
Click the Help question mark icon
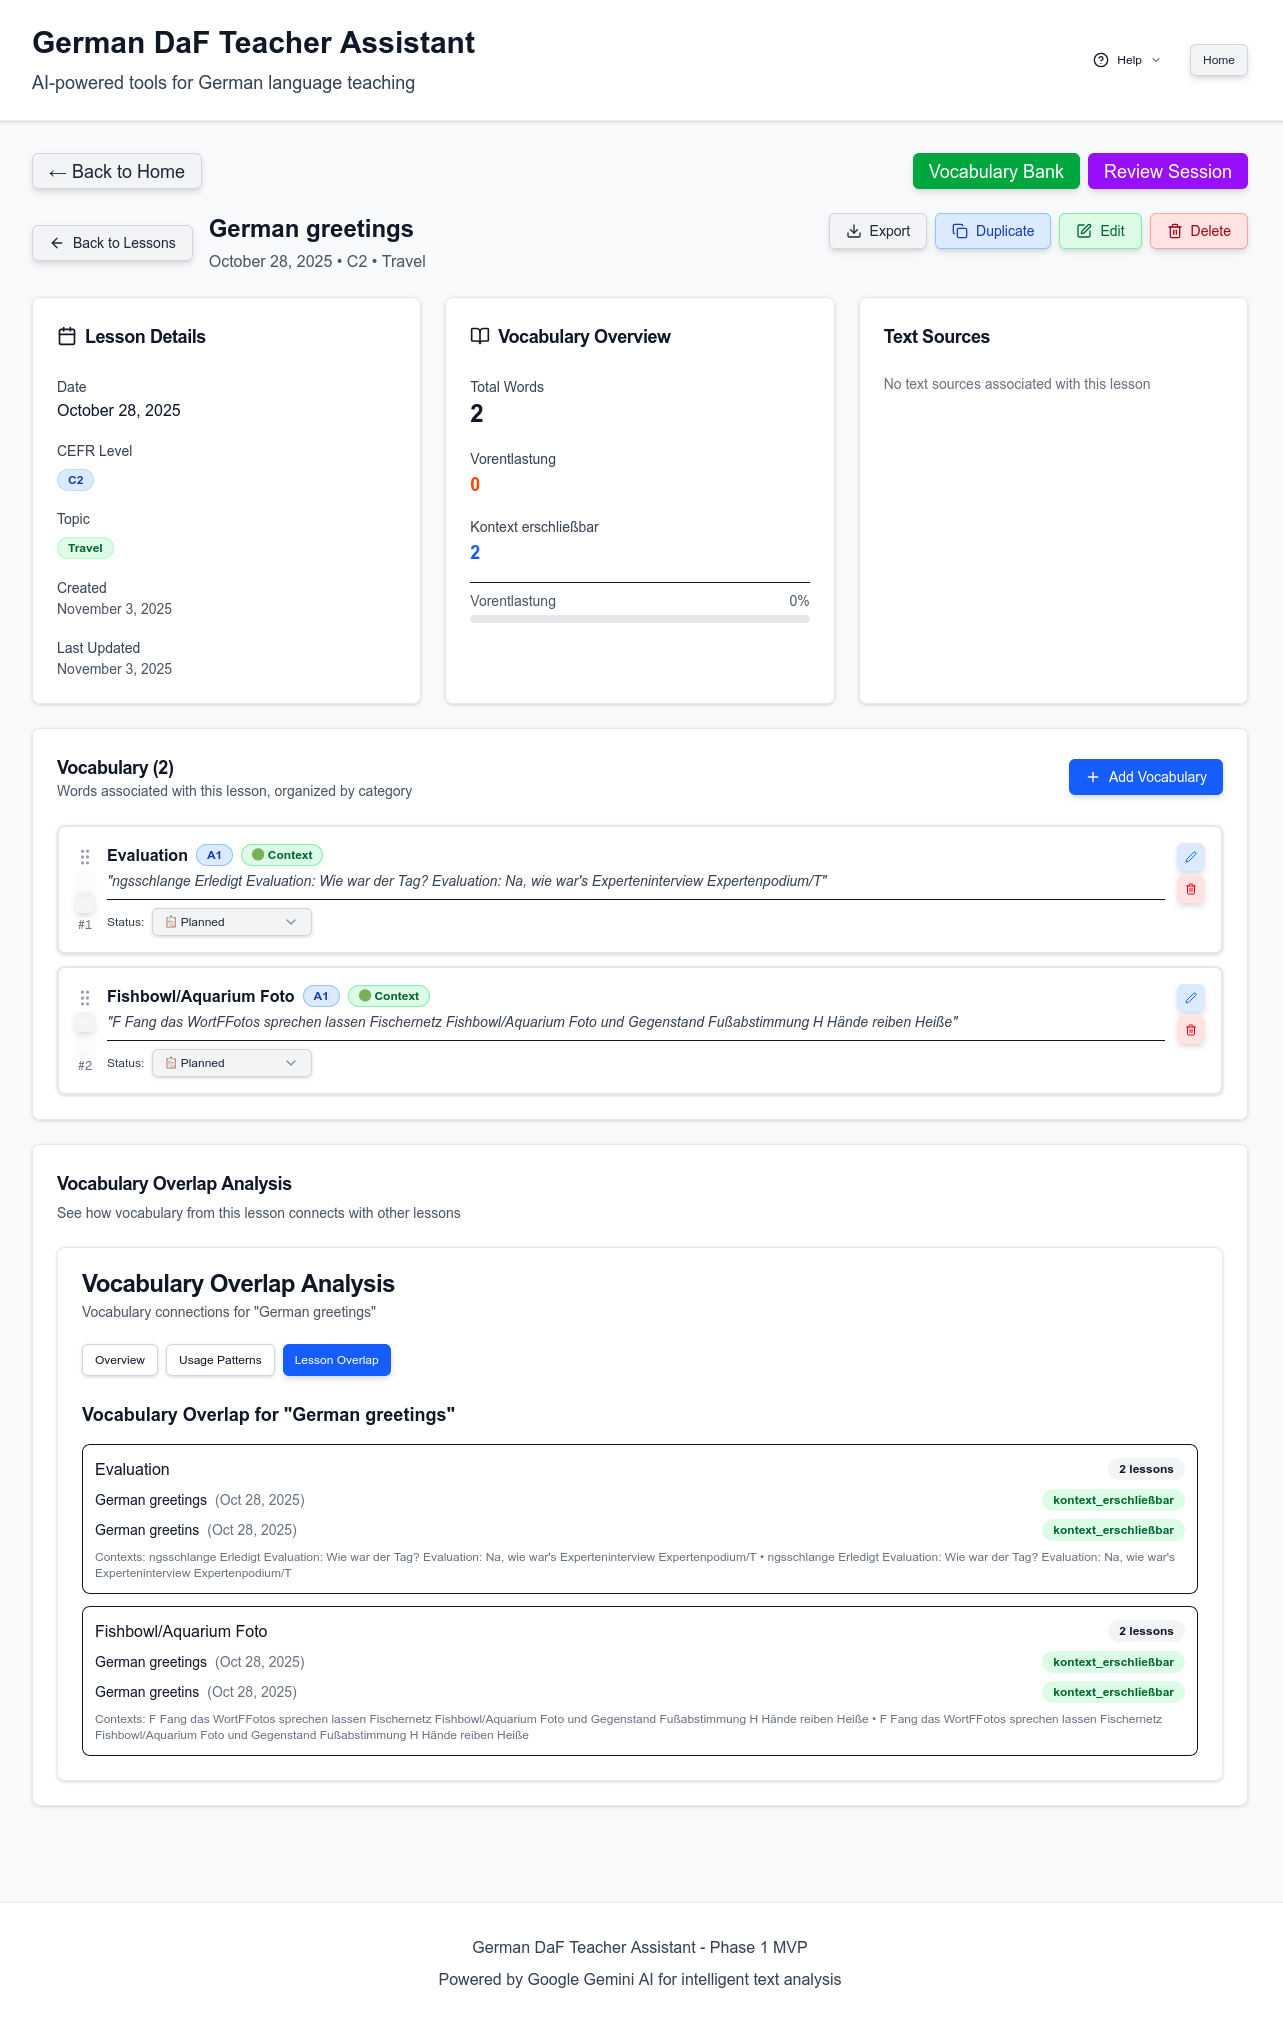point(1101,60)
